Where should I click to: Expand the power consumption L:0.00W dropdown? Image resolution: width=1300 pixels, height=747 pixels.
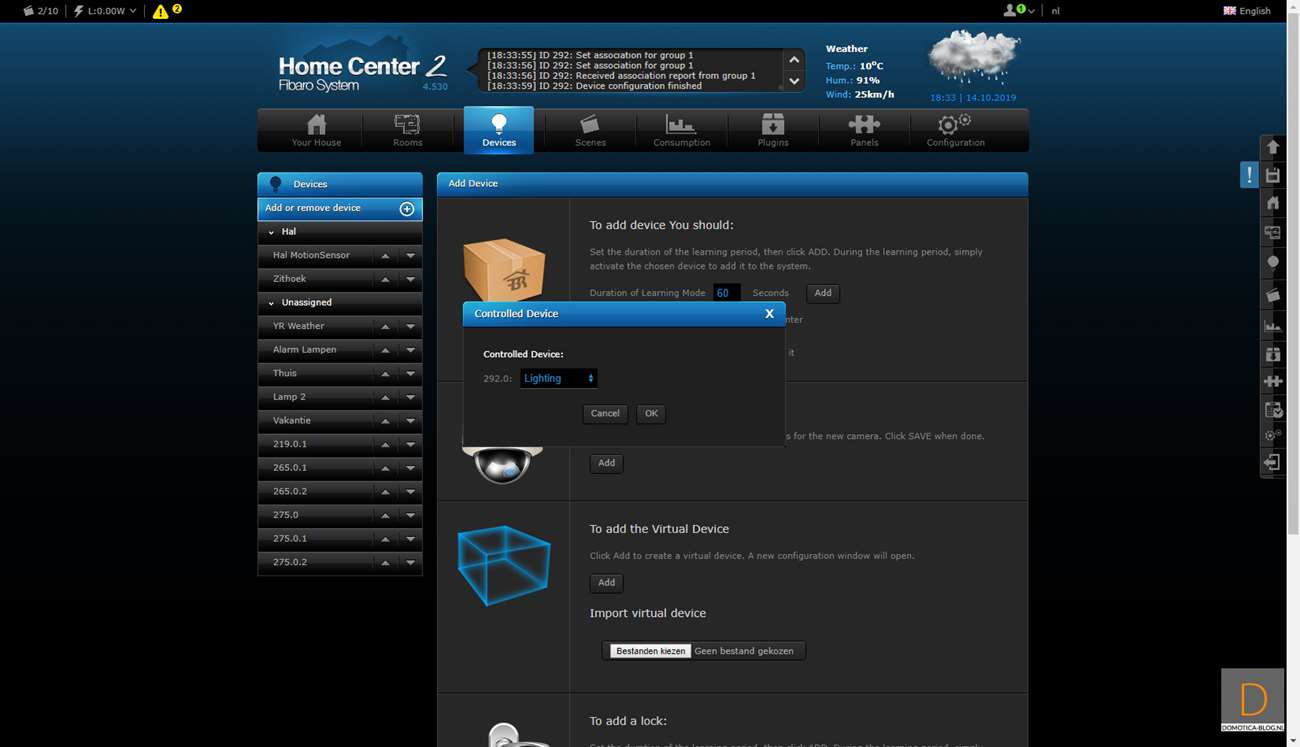(105, 11)
